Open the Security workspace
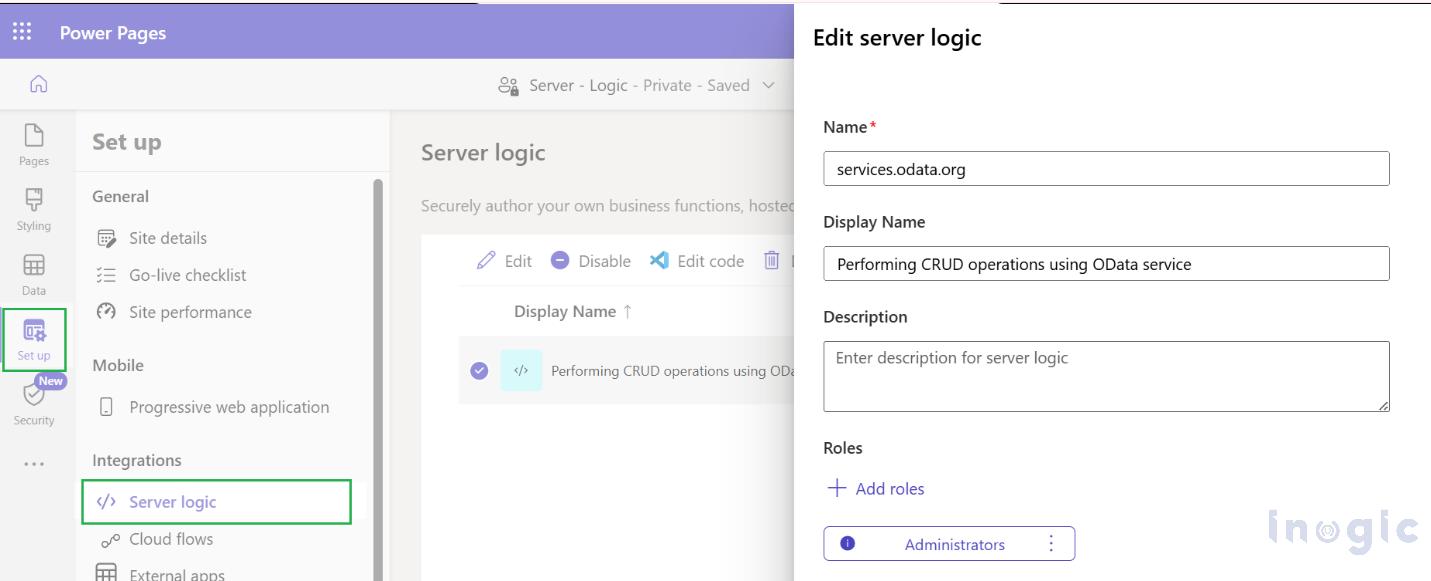1431x581 pixels. coord(34,405)
